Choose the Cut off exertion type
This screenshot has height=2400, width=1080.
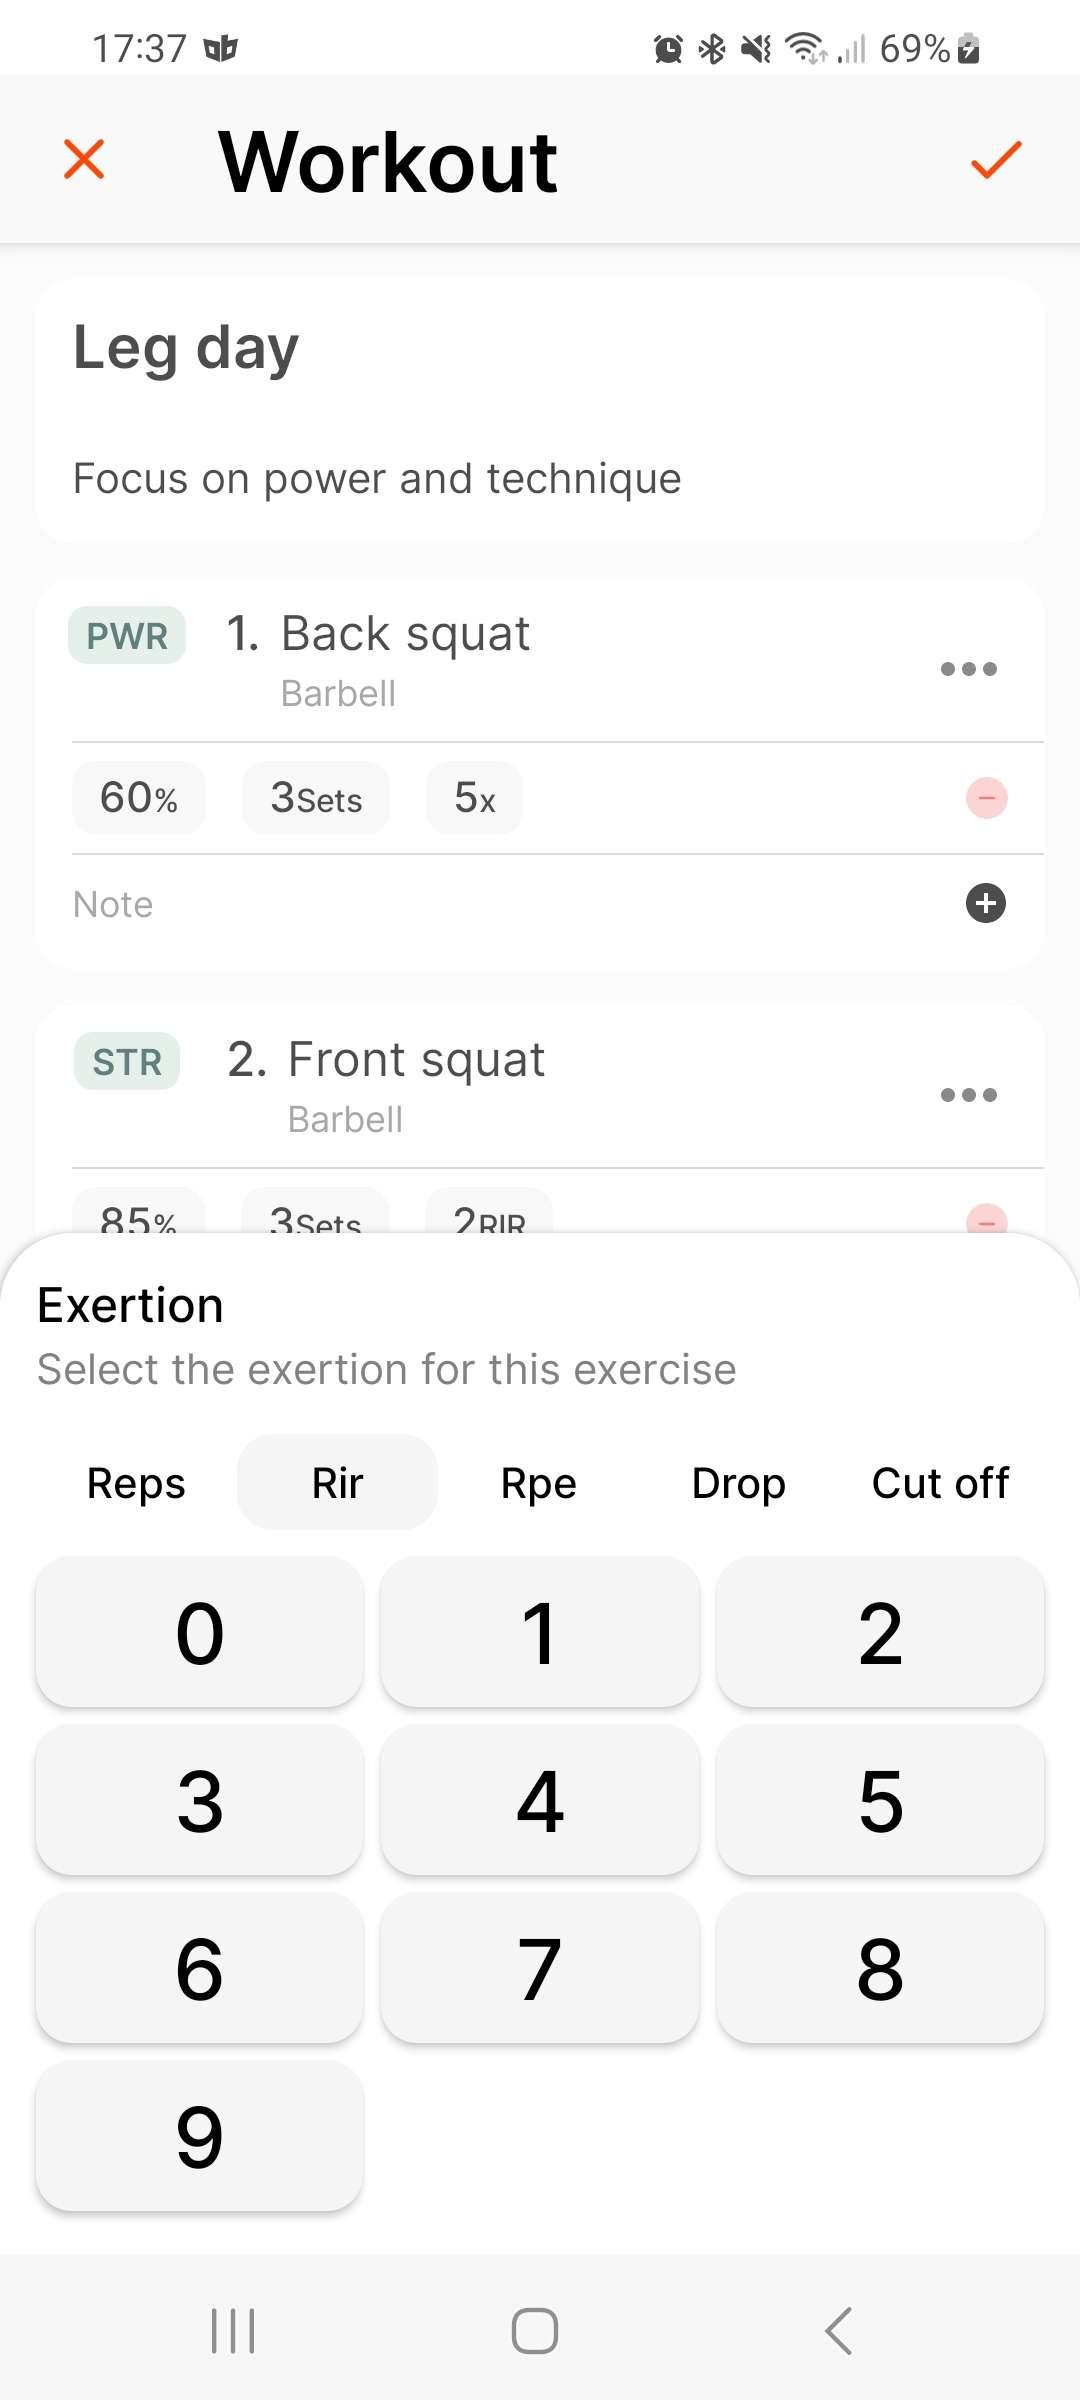pos(940,1483)
